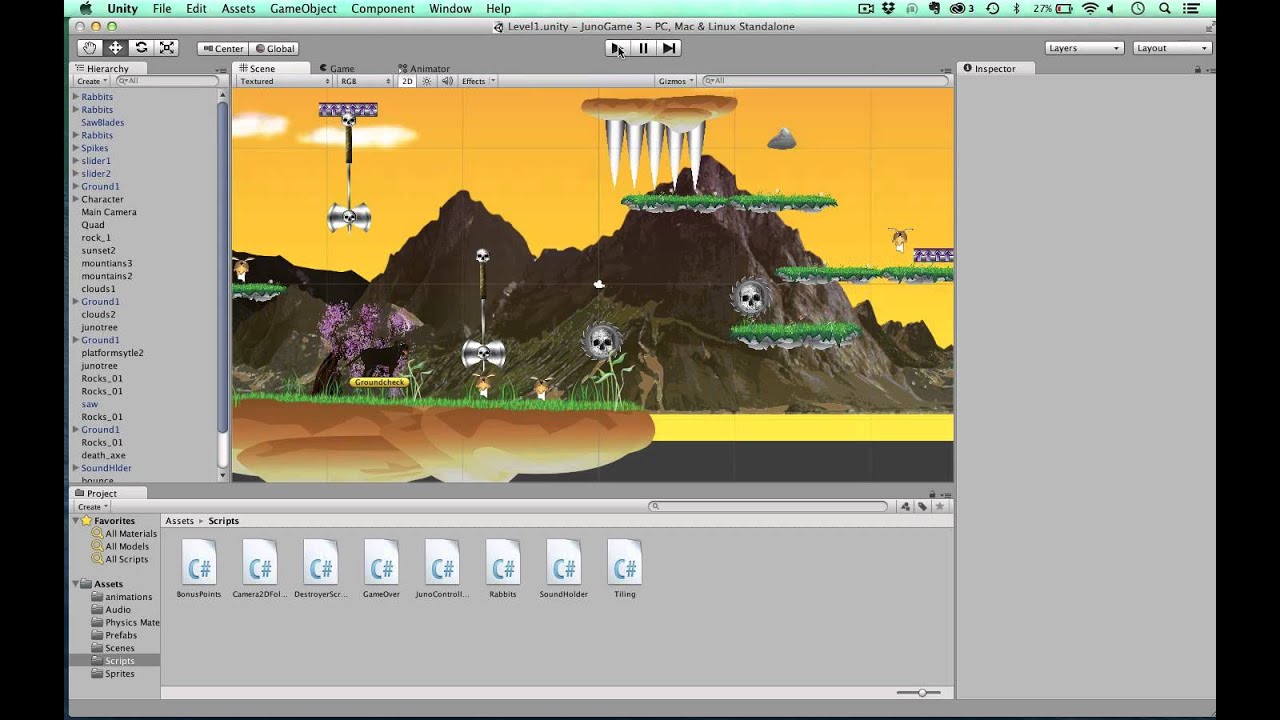The width and height of the screenshot is (1280, 720).
Task: Toggle 2D mode in Scene view
Action: pyautogui.click(x=407, y=81)
